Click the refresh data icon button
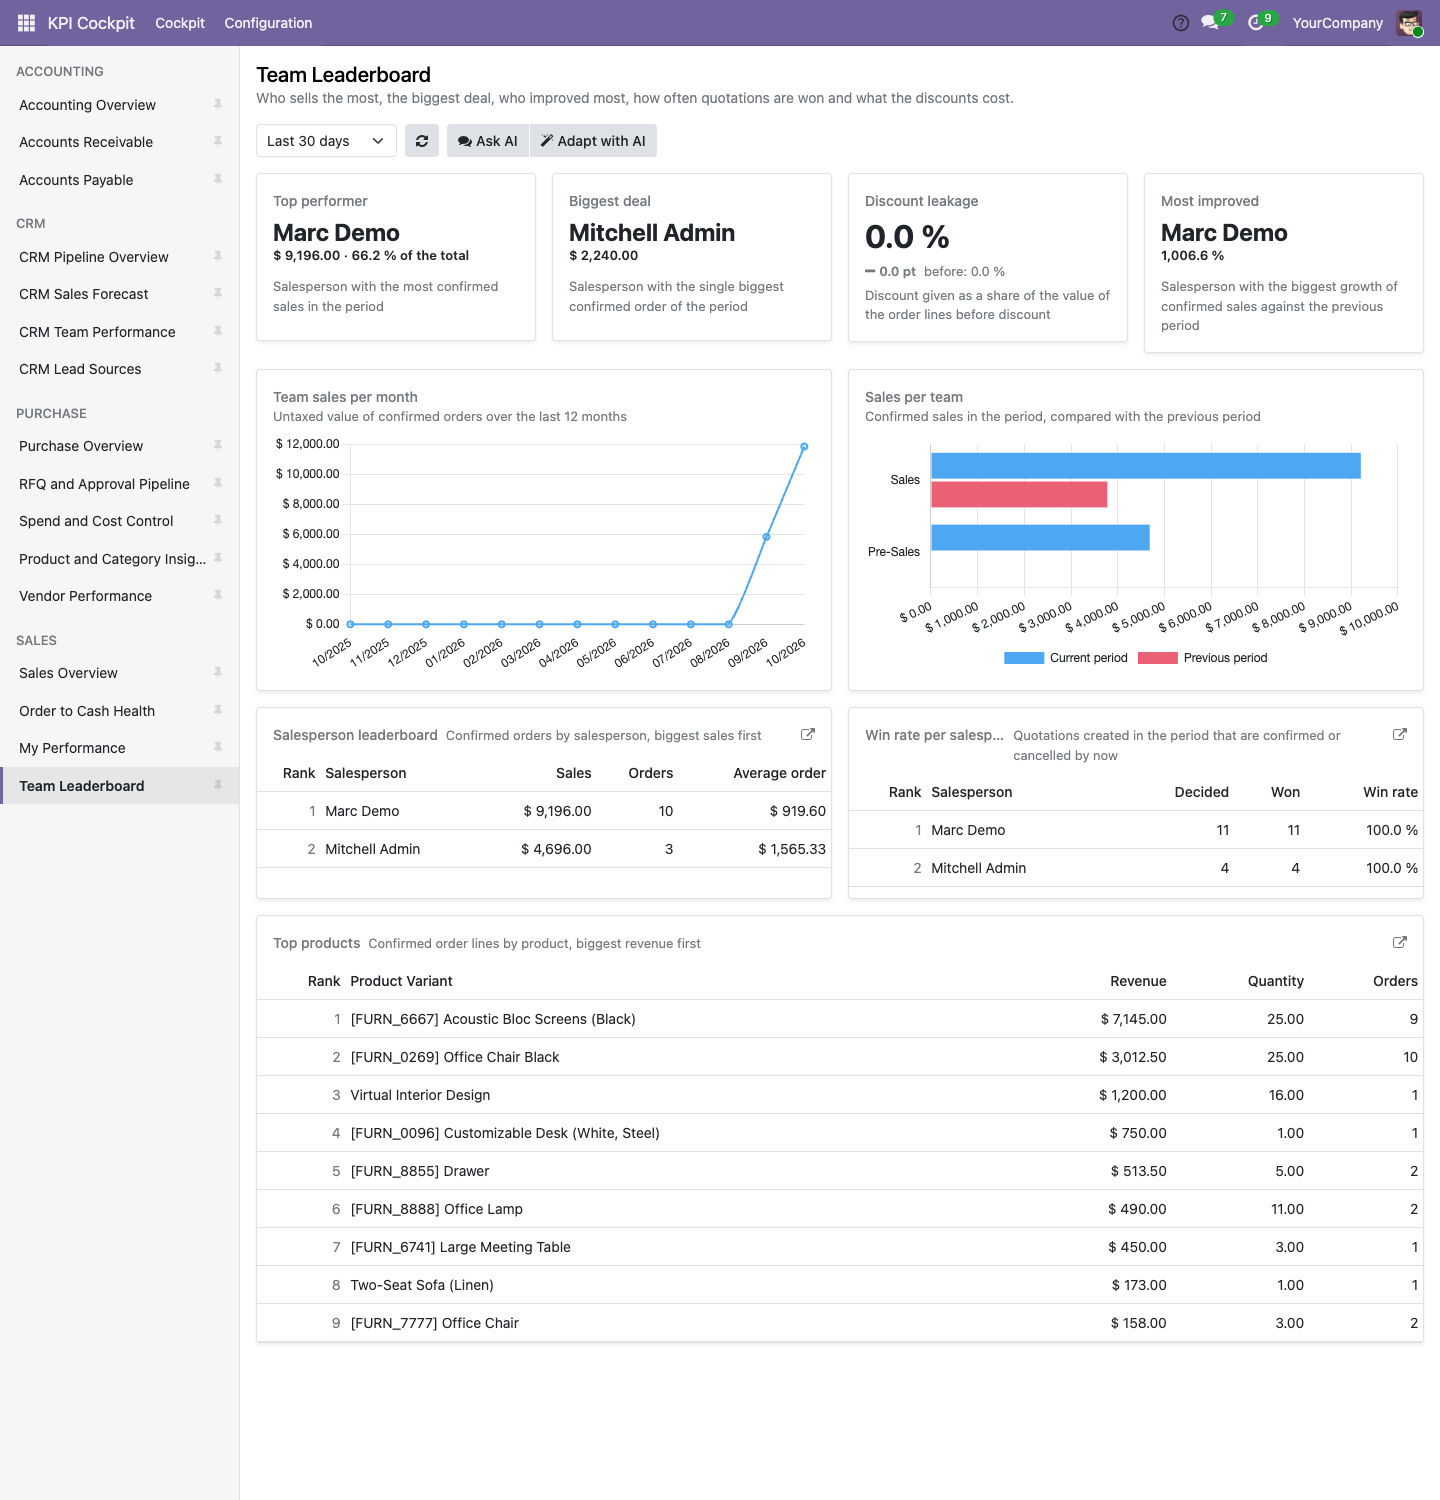1440x1500 pixels. [x=422, y=141]
